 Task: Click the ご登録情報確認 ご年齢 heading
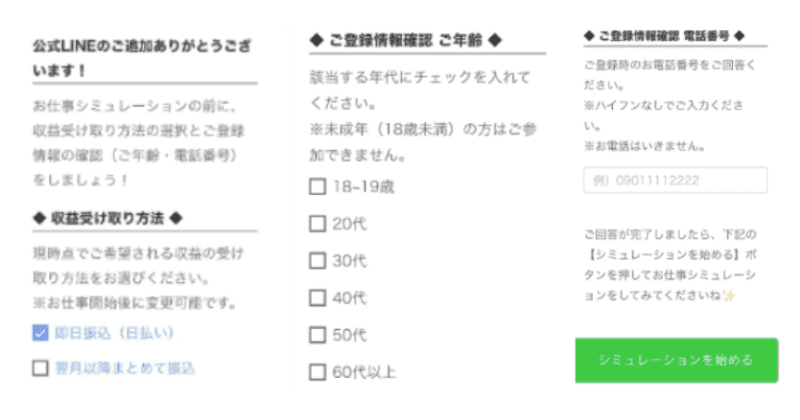(x=405, y=40)
